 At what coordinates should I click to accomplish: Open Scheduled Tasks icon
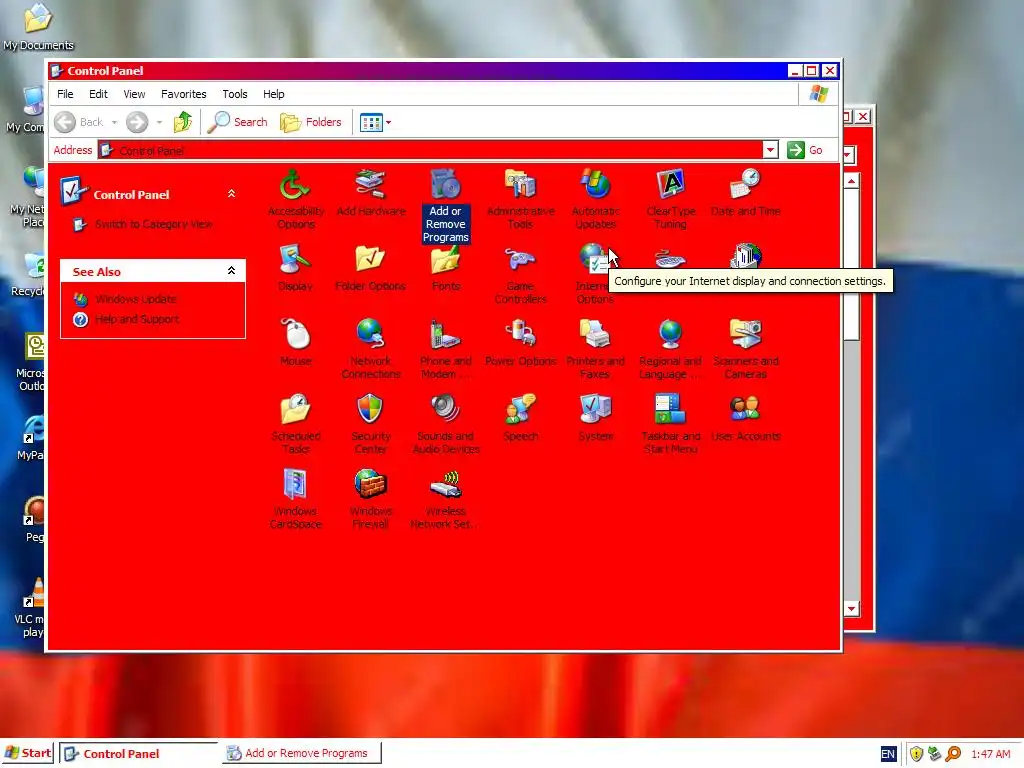[295, 409]
